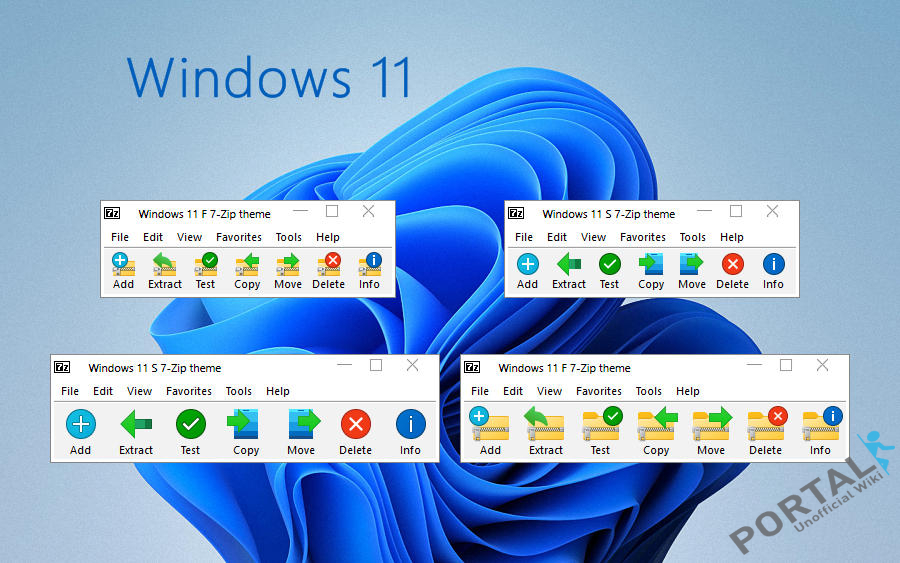The width and height of the screenshot is (900, 563).
Task: Click Move in small-icon F theme window
Action: pyautogui.click(x=288, y=271)
